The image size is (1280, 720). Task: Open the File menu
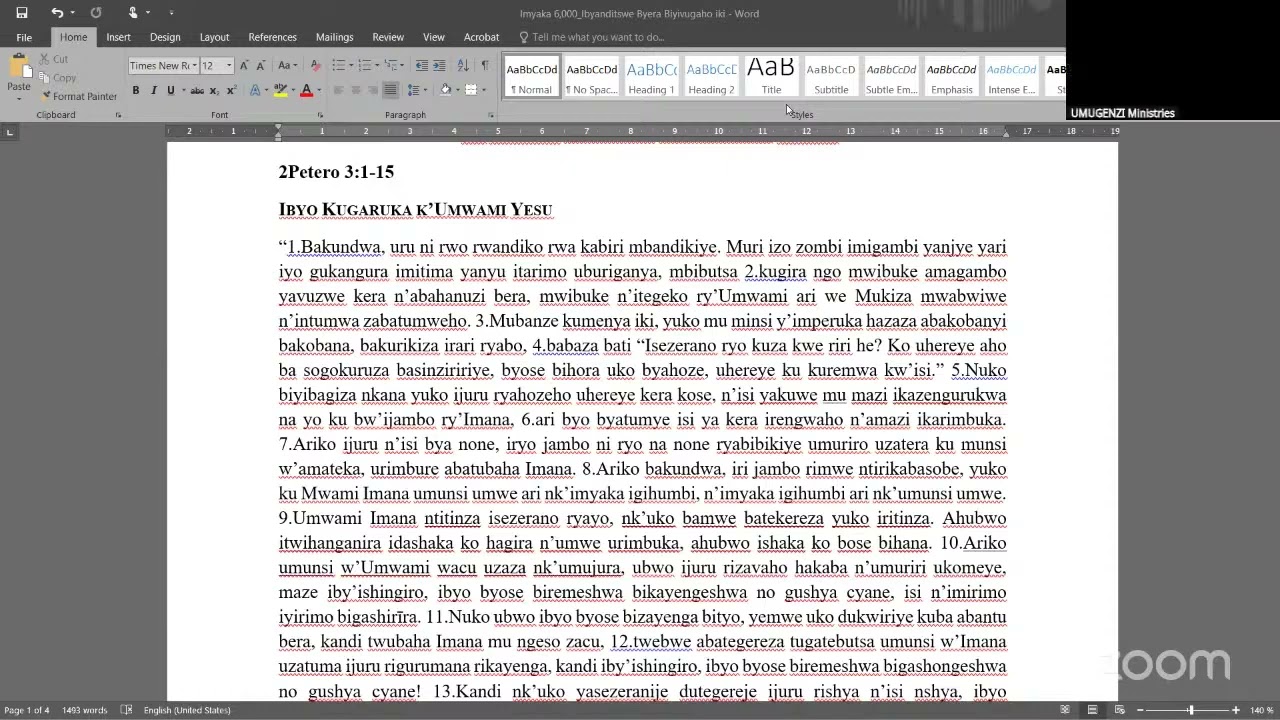coord(24,37)
